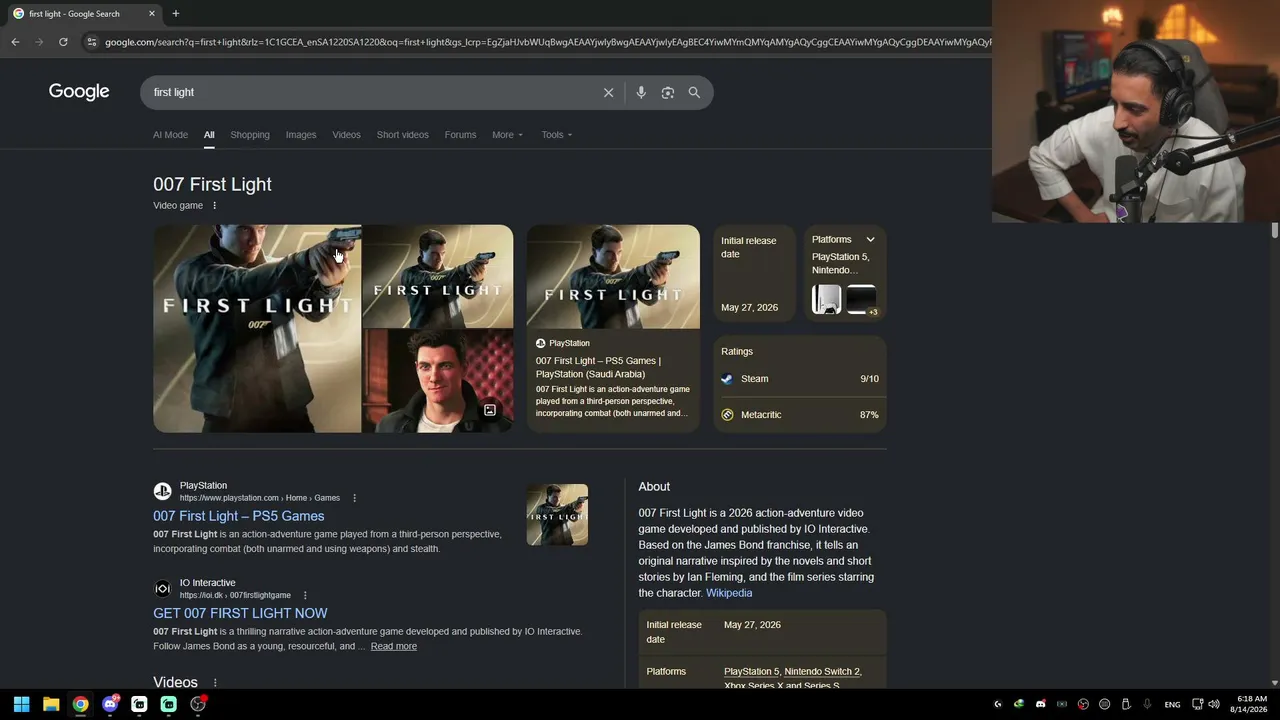Open the Short videos tab

point(403,135)
